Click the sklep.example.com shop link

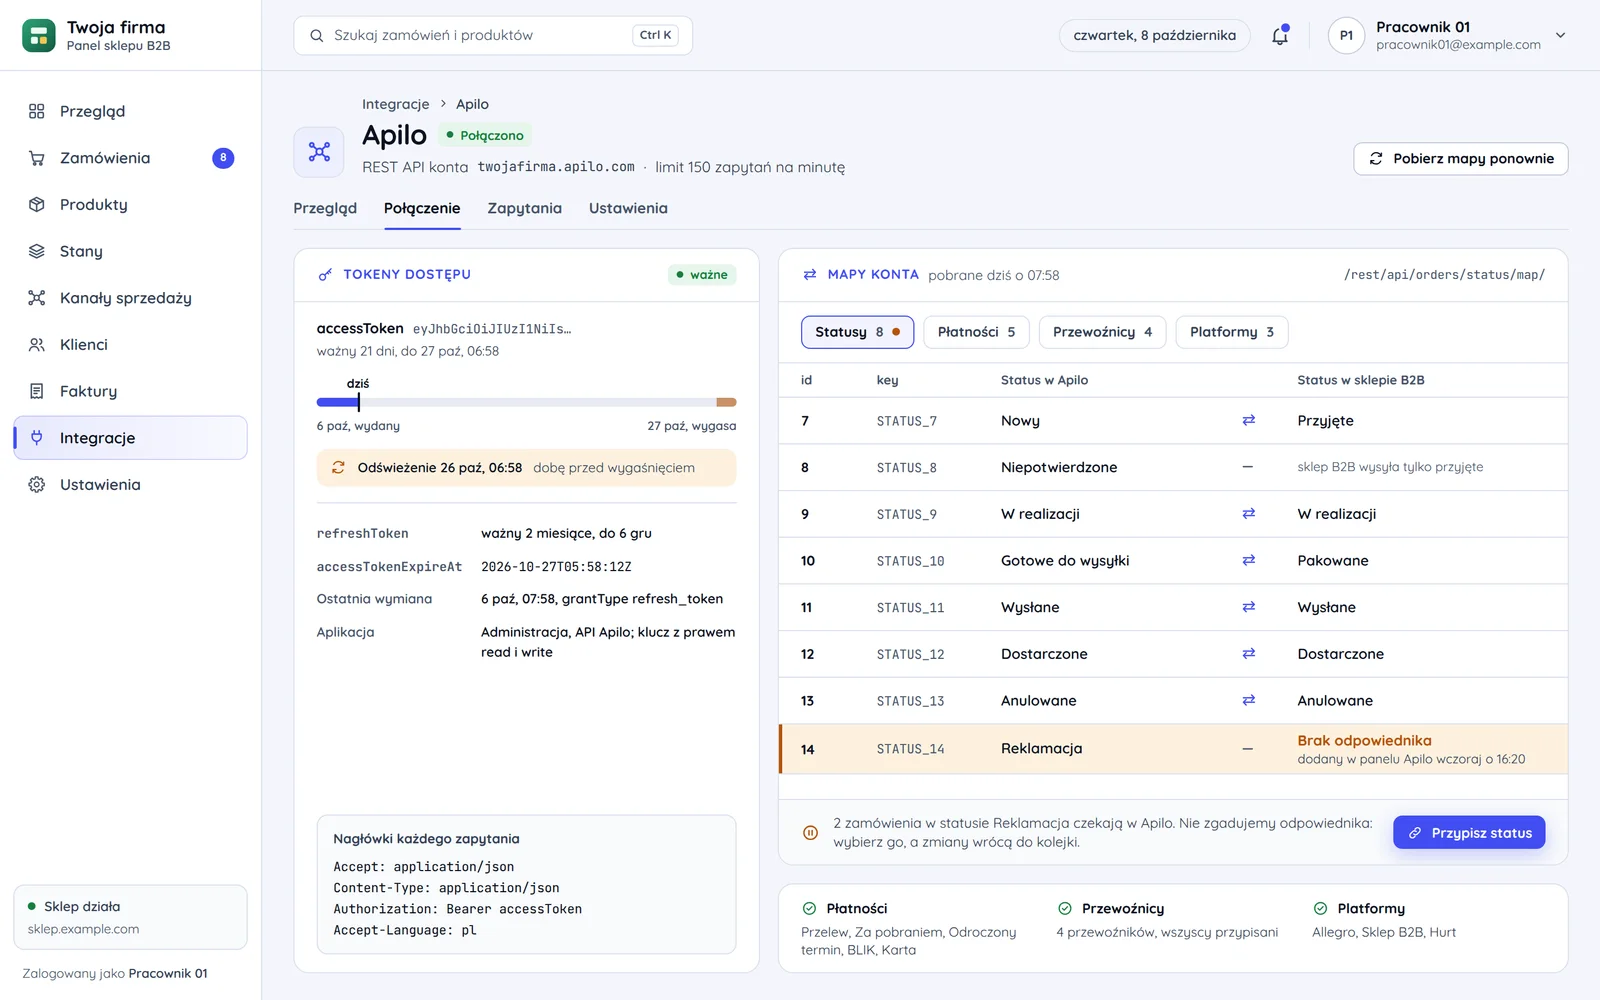coord(83,929)
